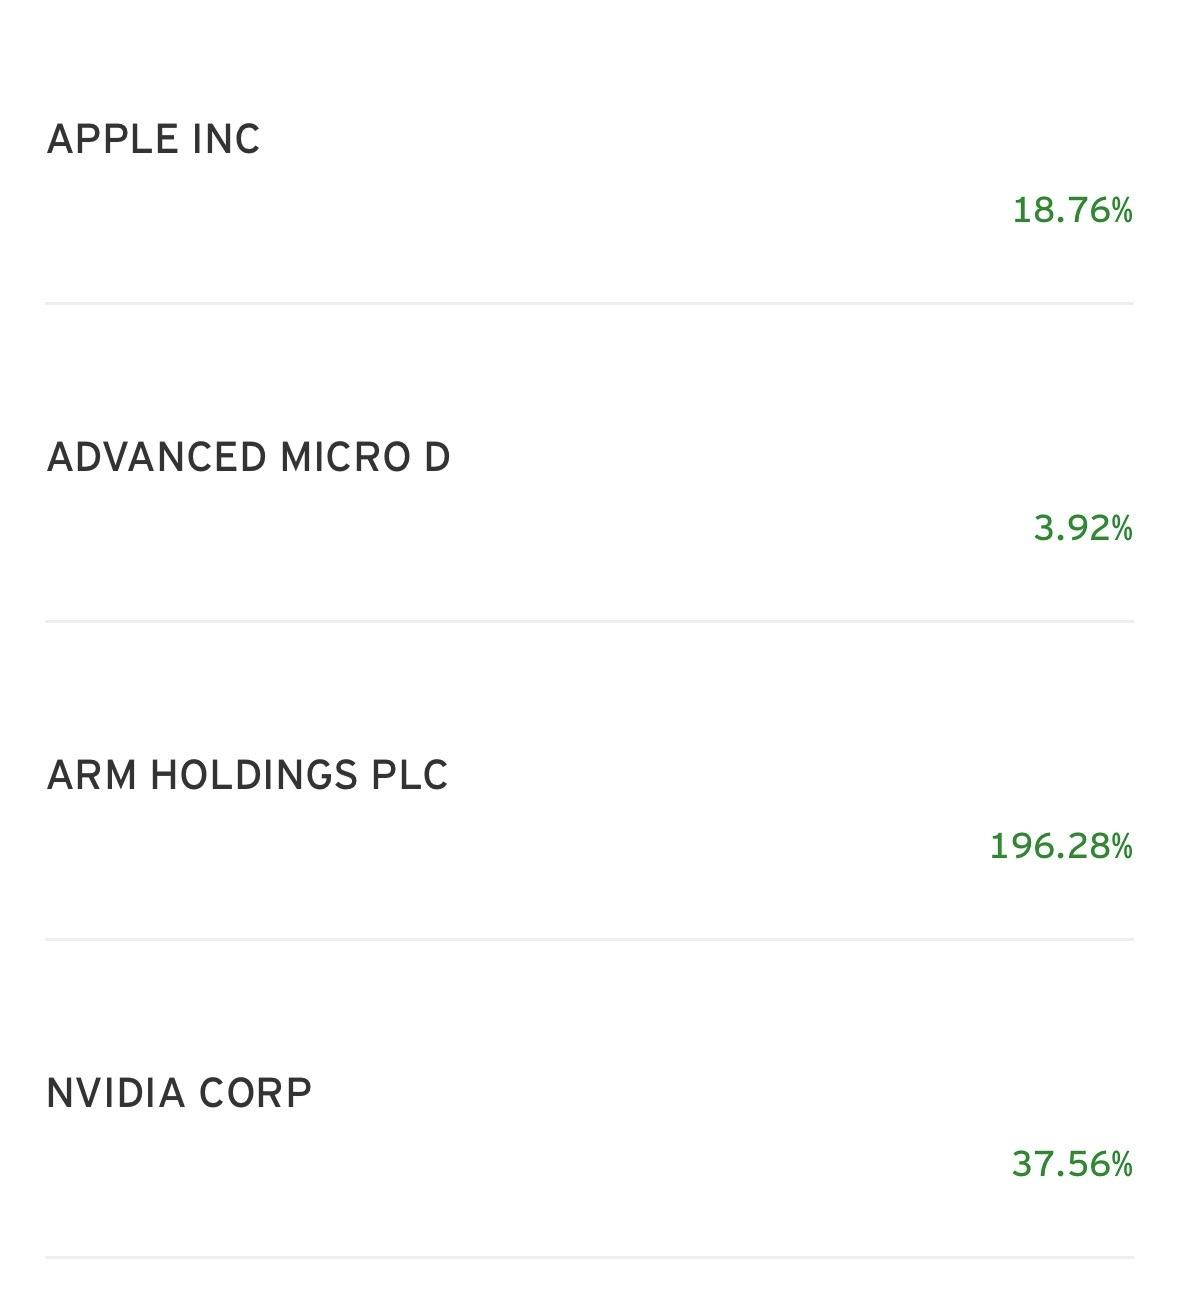Select the 18.76% gain for Apple
This screenshot has width=1179, height=1305.
click(x=1073, y=210)
